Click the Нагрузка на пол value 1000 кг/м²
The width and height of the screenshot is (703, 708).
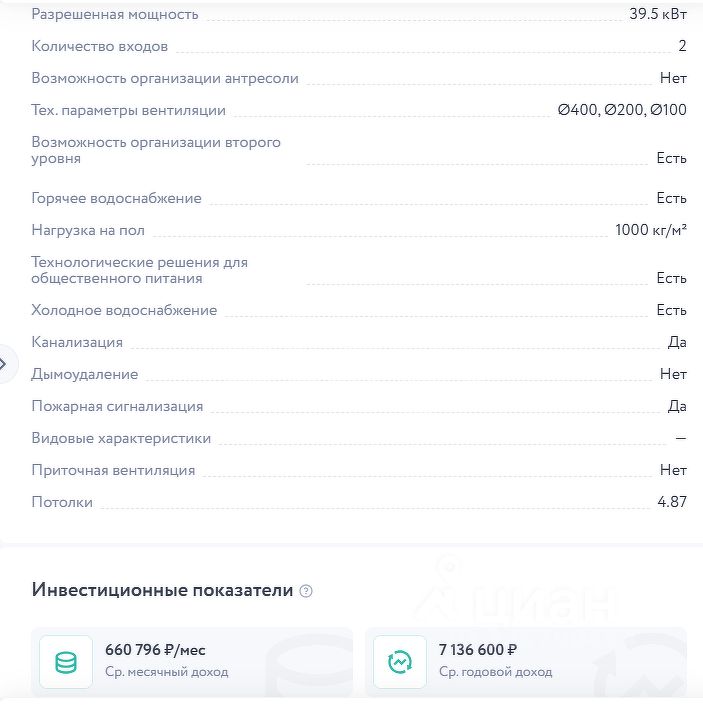click(x=650, y=230)
